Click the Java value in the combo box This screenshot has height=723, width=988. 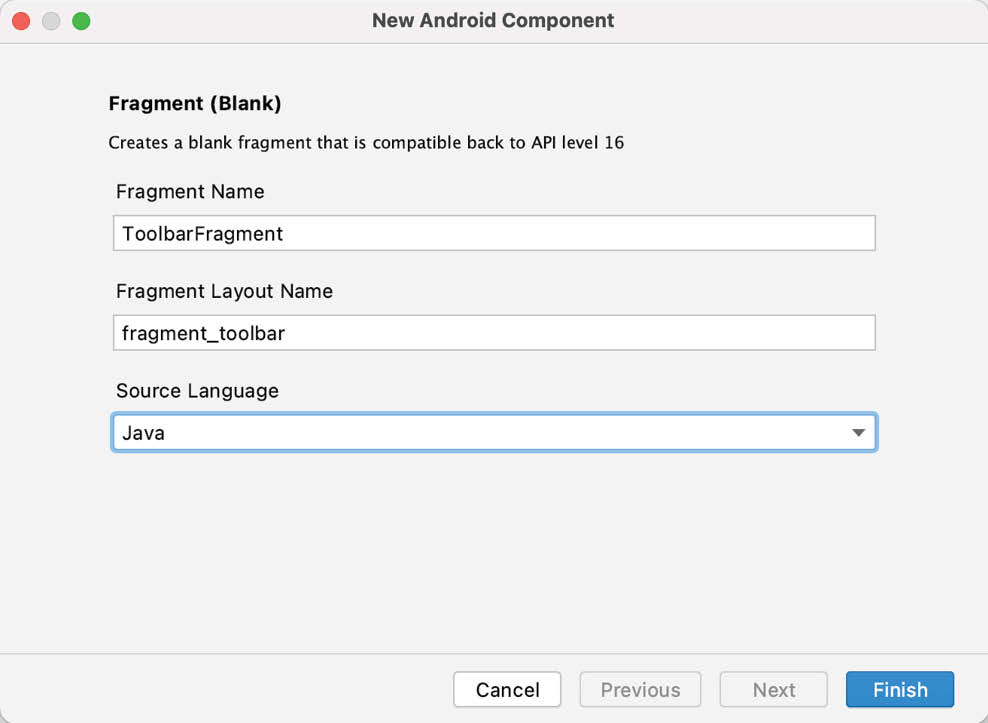pos(144,433)
